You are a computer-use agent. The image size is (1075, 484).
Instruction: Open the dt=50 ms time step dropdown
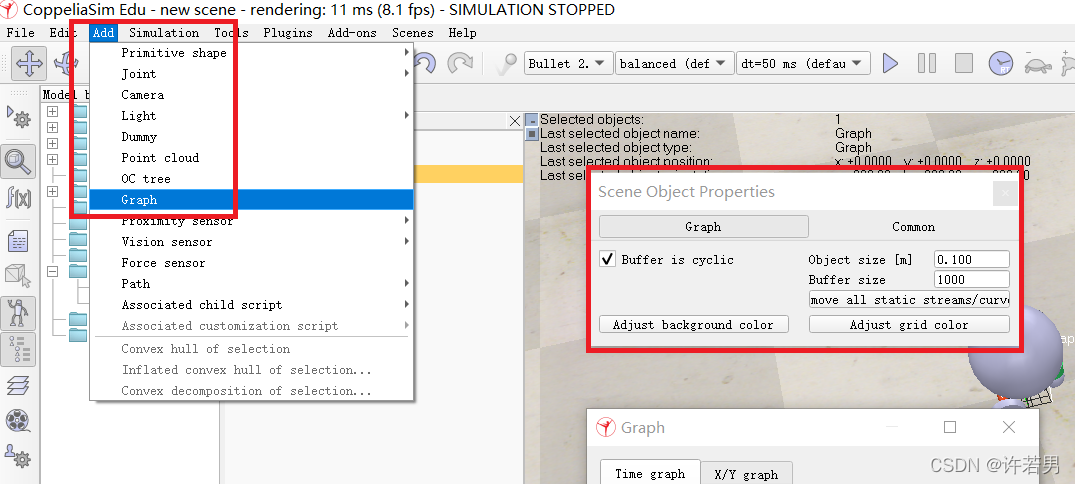[804, 64]
